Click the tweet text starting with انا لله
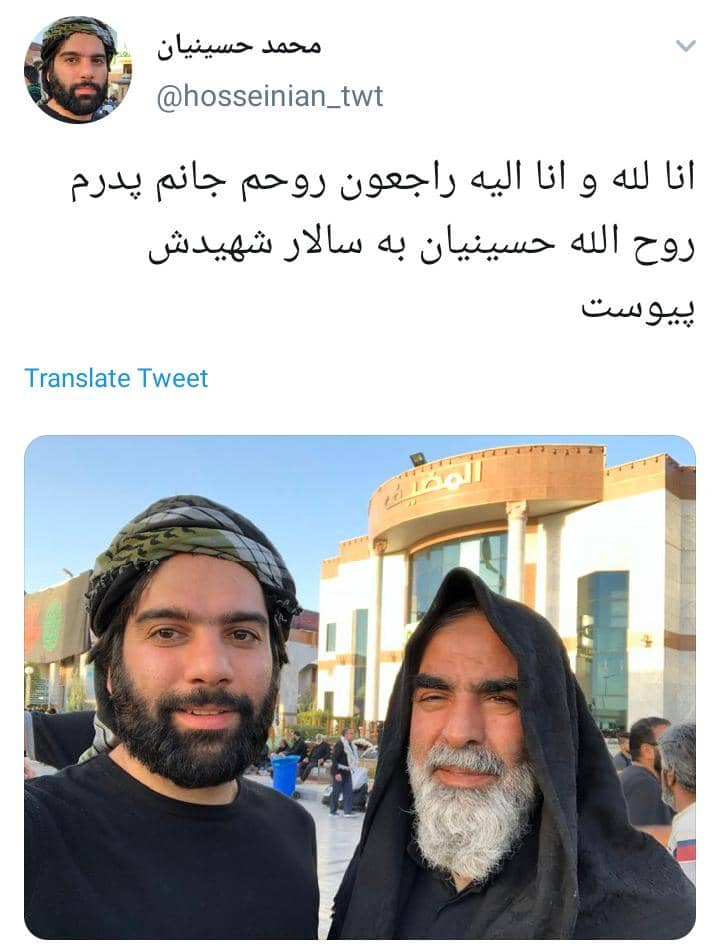 click(382, 242)
